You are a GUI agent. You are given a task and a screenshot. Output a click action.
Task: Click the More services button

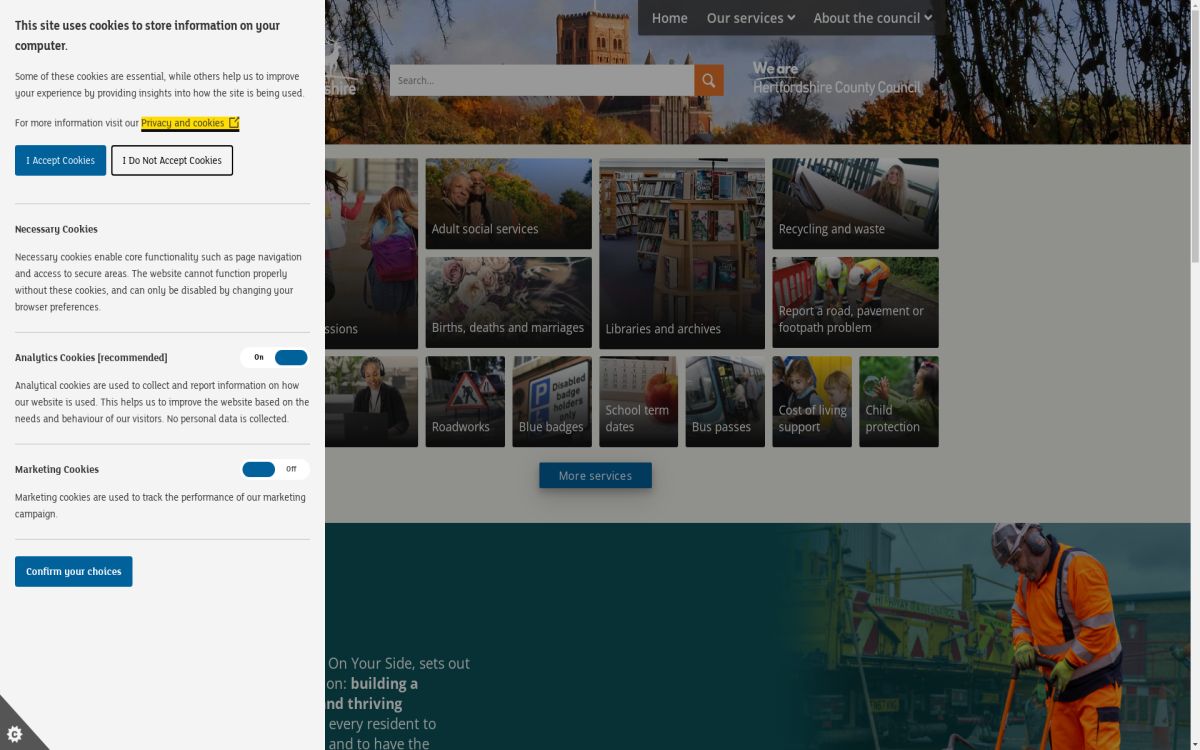pyautogui.click(x=595, y=476)
